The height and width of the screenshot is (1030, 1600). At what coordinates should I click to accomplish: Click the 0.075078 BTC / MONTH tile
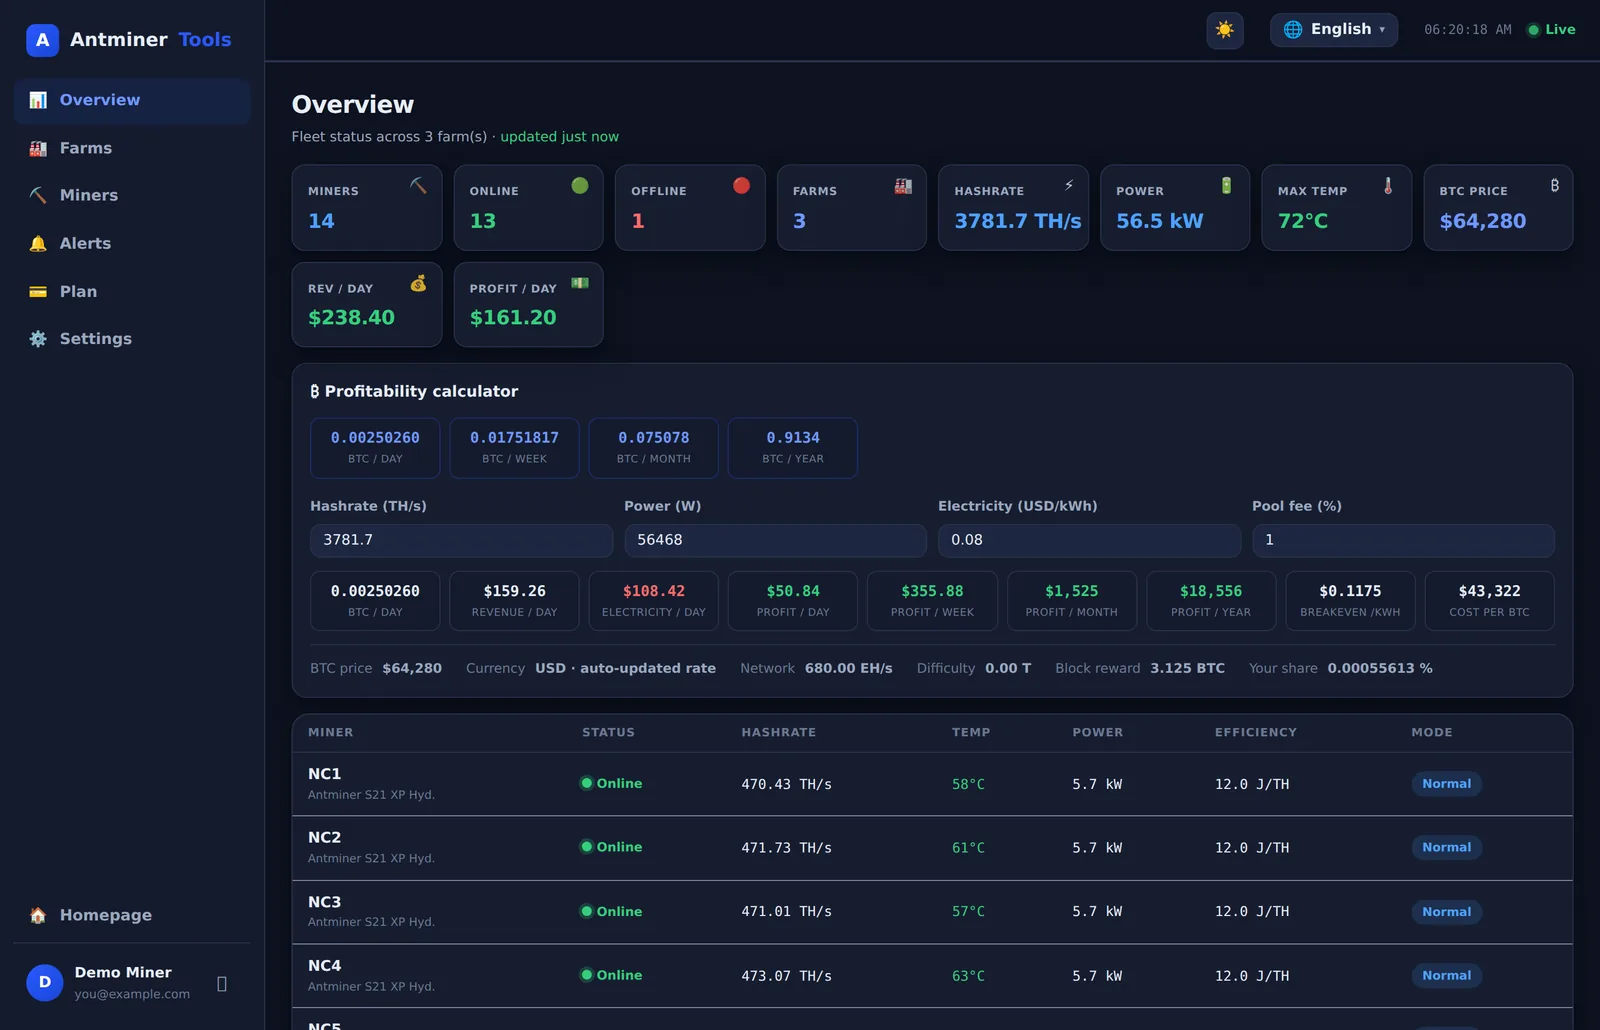point(653,448)
